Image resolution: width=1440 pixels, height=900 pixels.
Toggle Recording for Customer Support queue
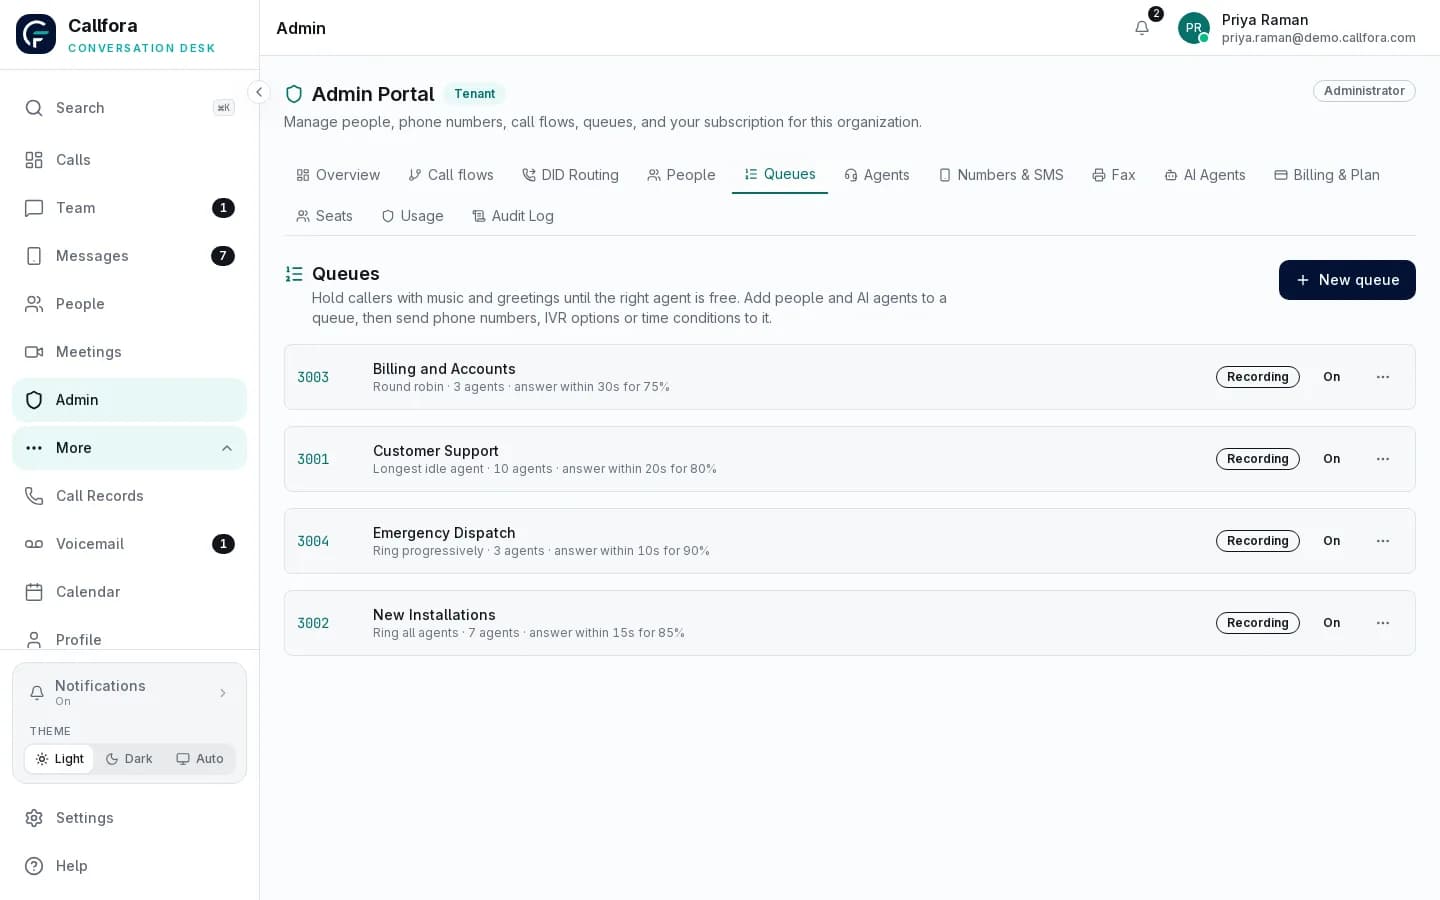tap(1258, 459)
